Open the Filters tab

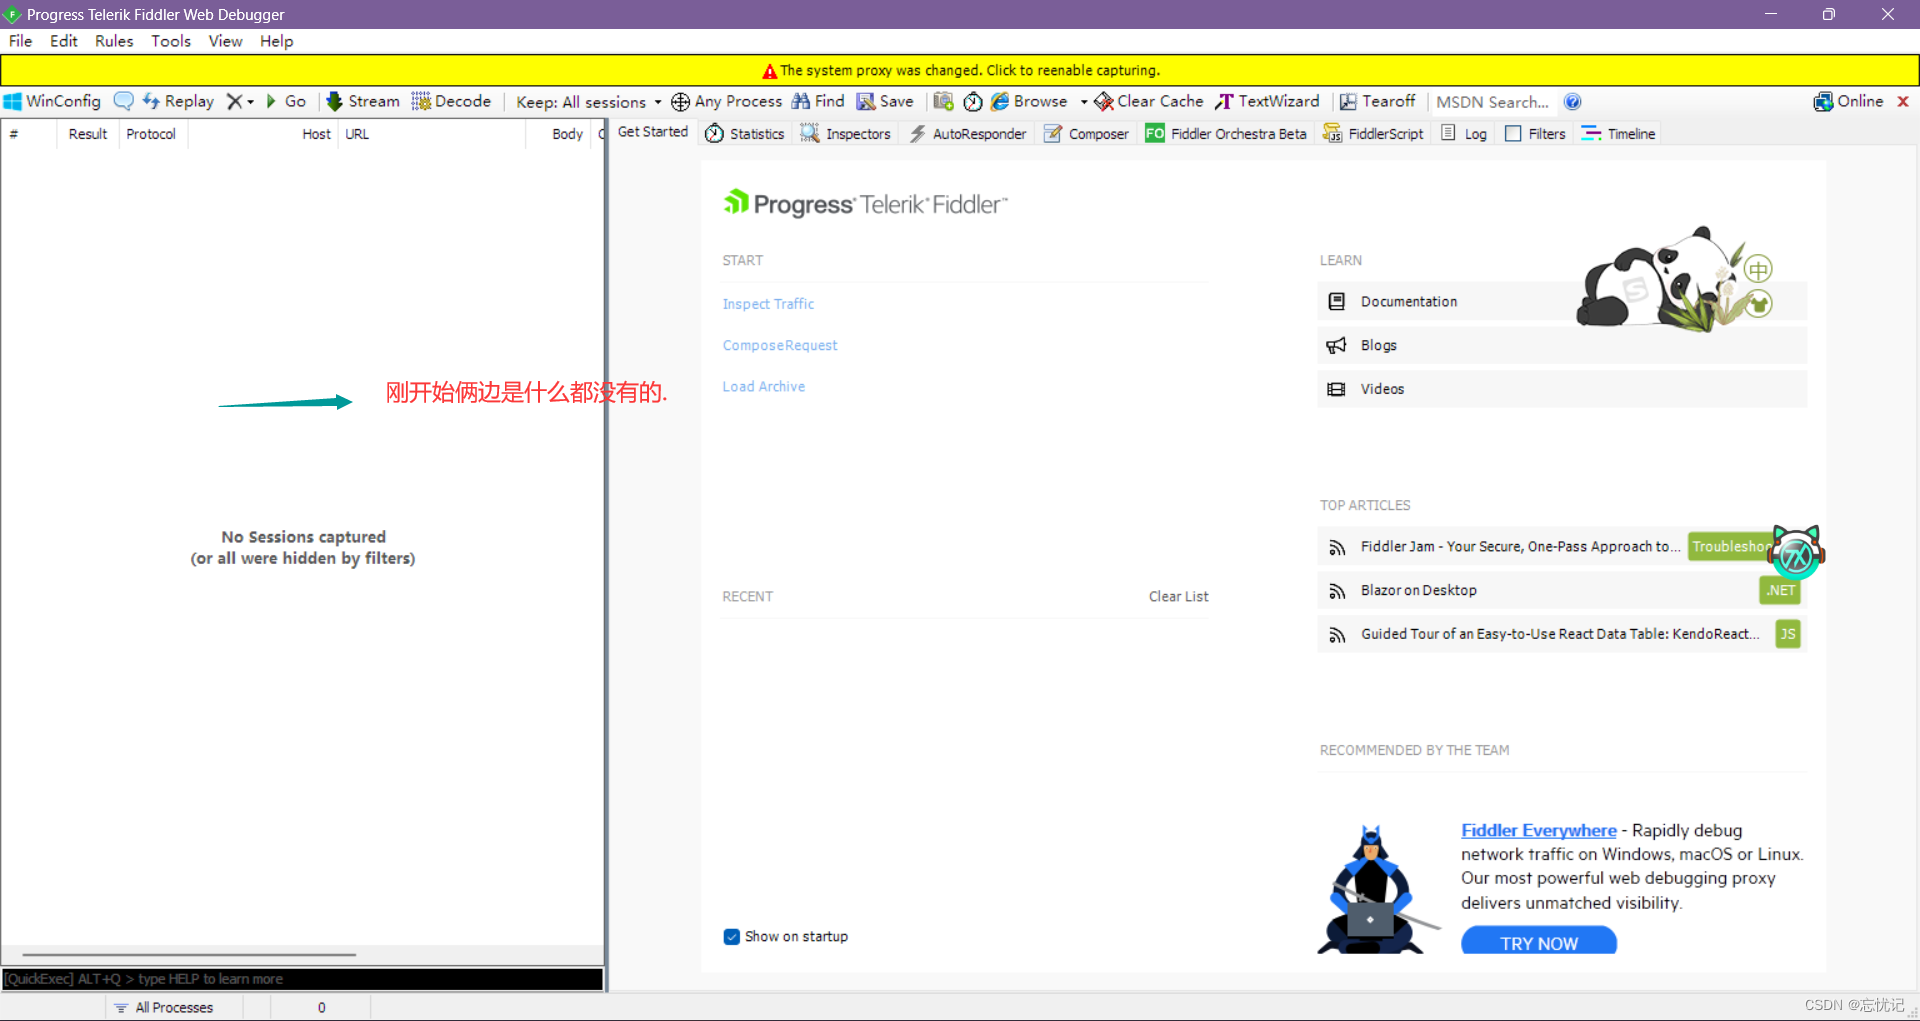tap(1535, 134)
